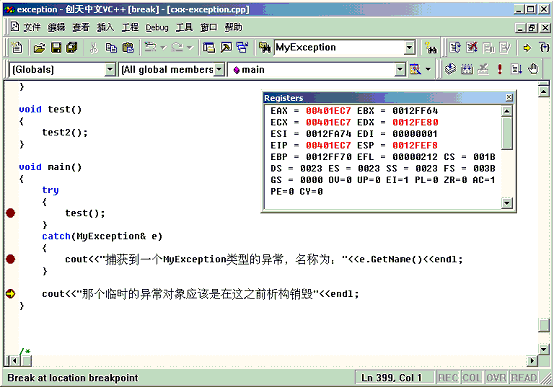The height and width of the screenshot is (387, 553).
Task: Click the Build icon in build toolbar
Action: click(467, 69)
